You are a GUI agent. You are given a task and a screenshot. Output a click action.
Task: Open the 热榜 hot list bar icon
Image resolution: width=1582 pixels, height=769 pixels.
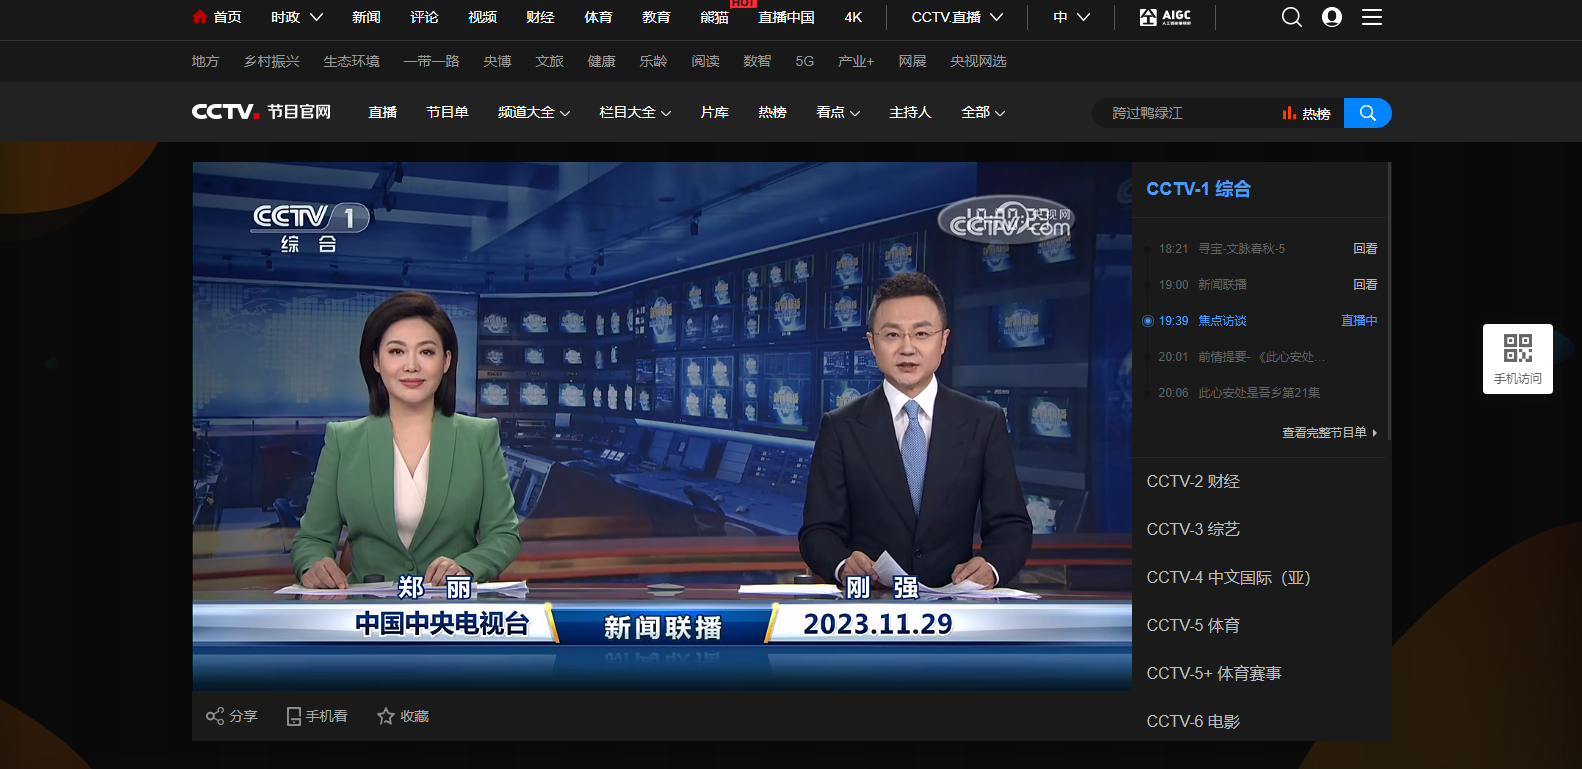click(x=1289, y=113)
